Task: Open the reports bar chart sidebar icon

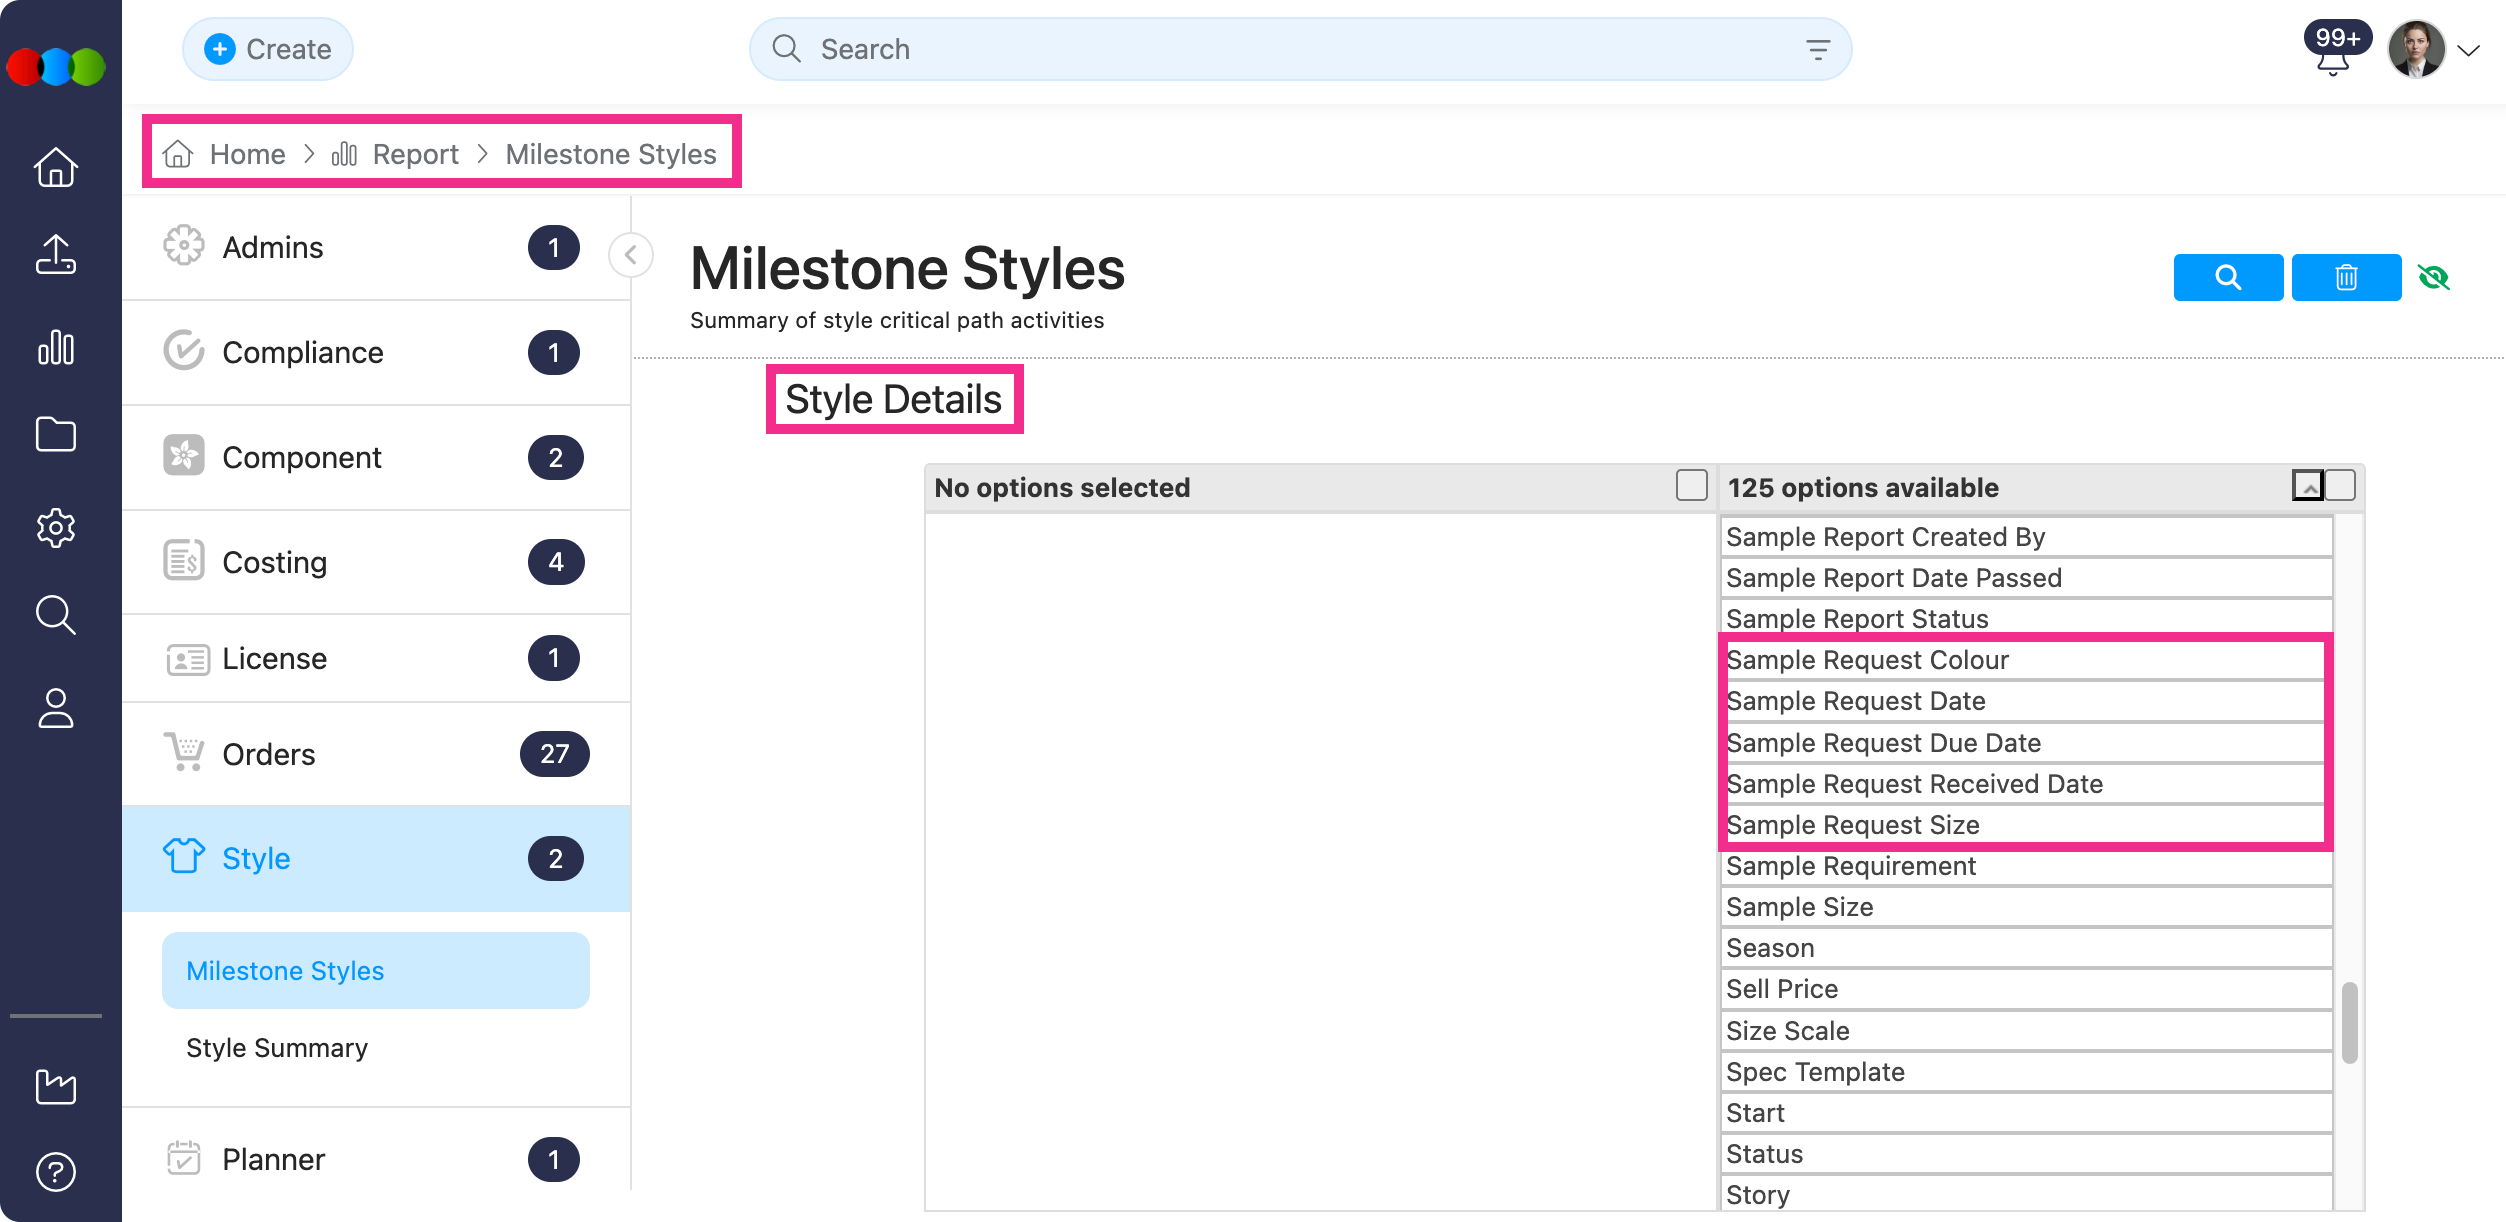Action: 56,347
